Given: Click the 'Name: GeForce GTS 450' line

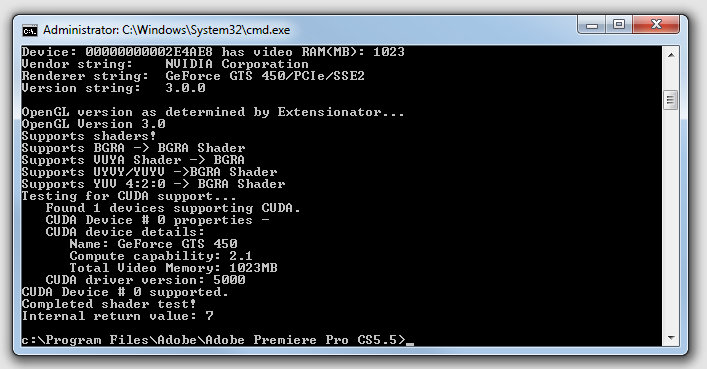Looking at the screenshot, I should 153,244.
